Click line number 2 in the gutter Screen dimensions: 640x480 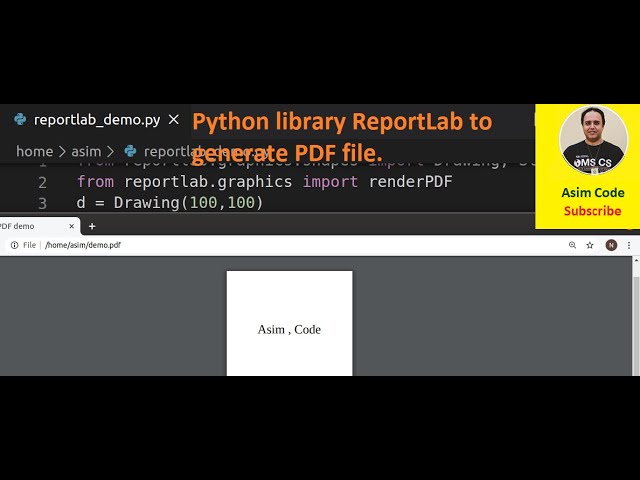(x=42, y=182)
